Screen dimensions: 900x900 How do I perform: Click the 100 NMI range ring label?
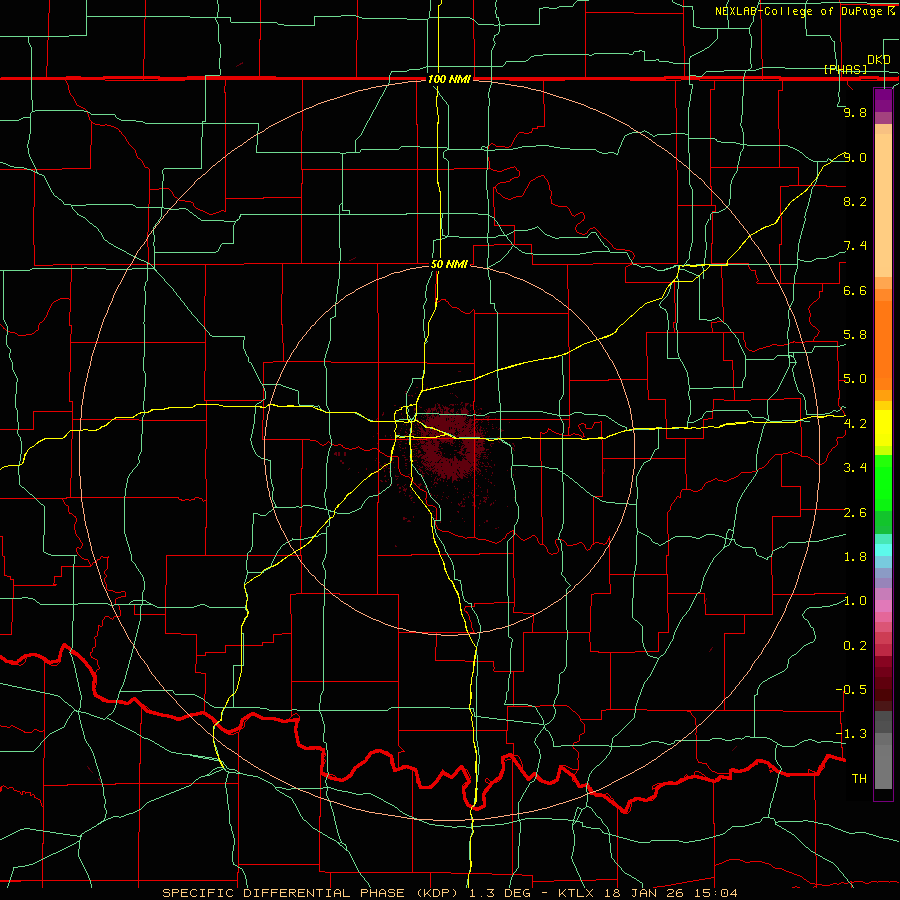coord(449,79)
